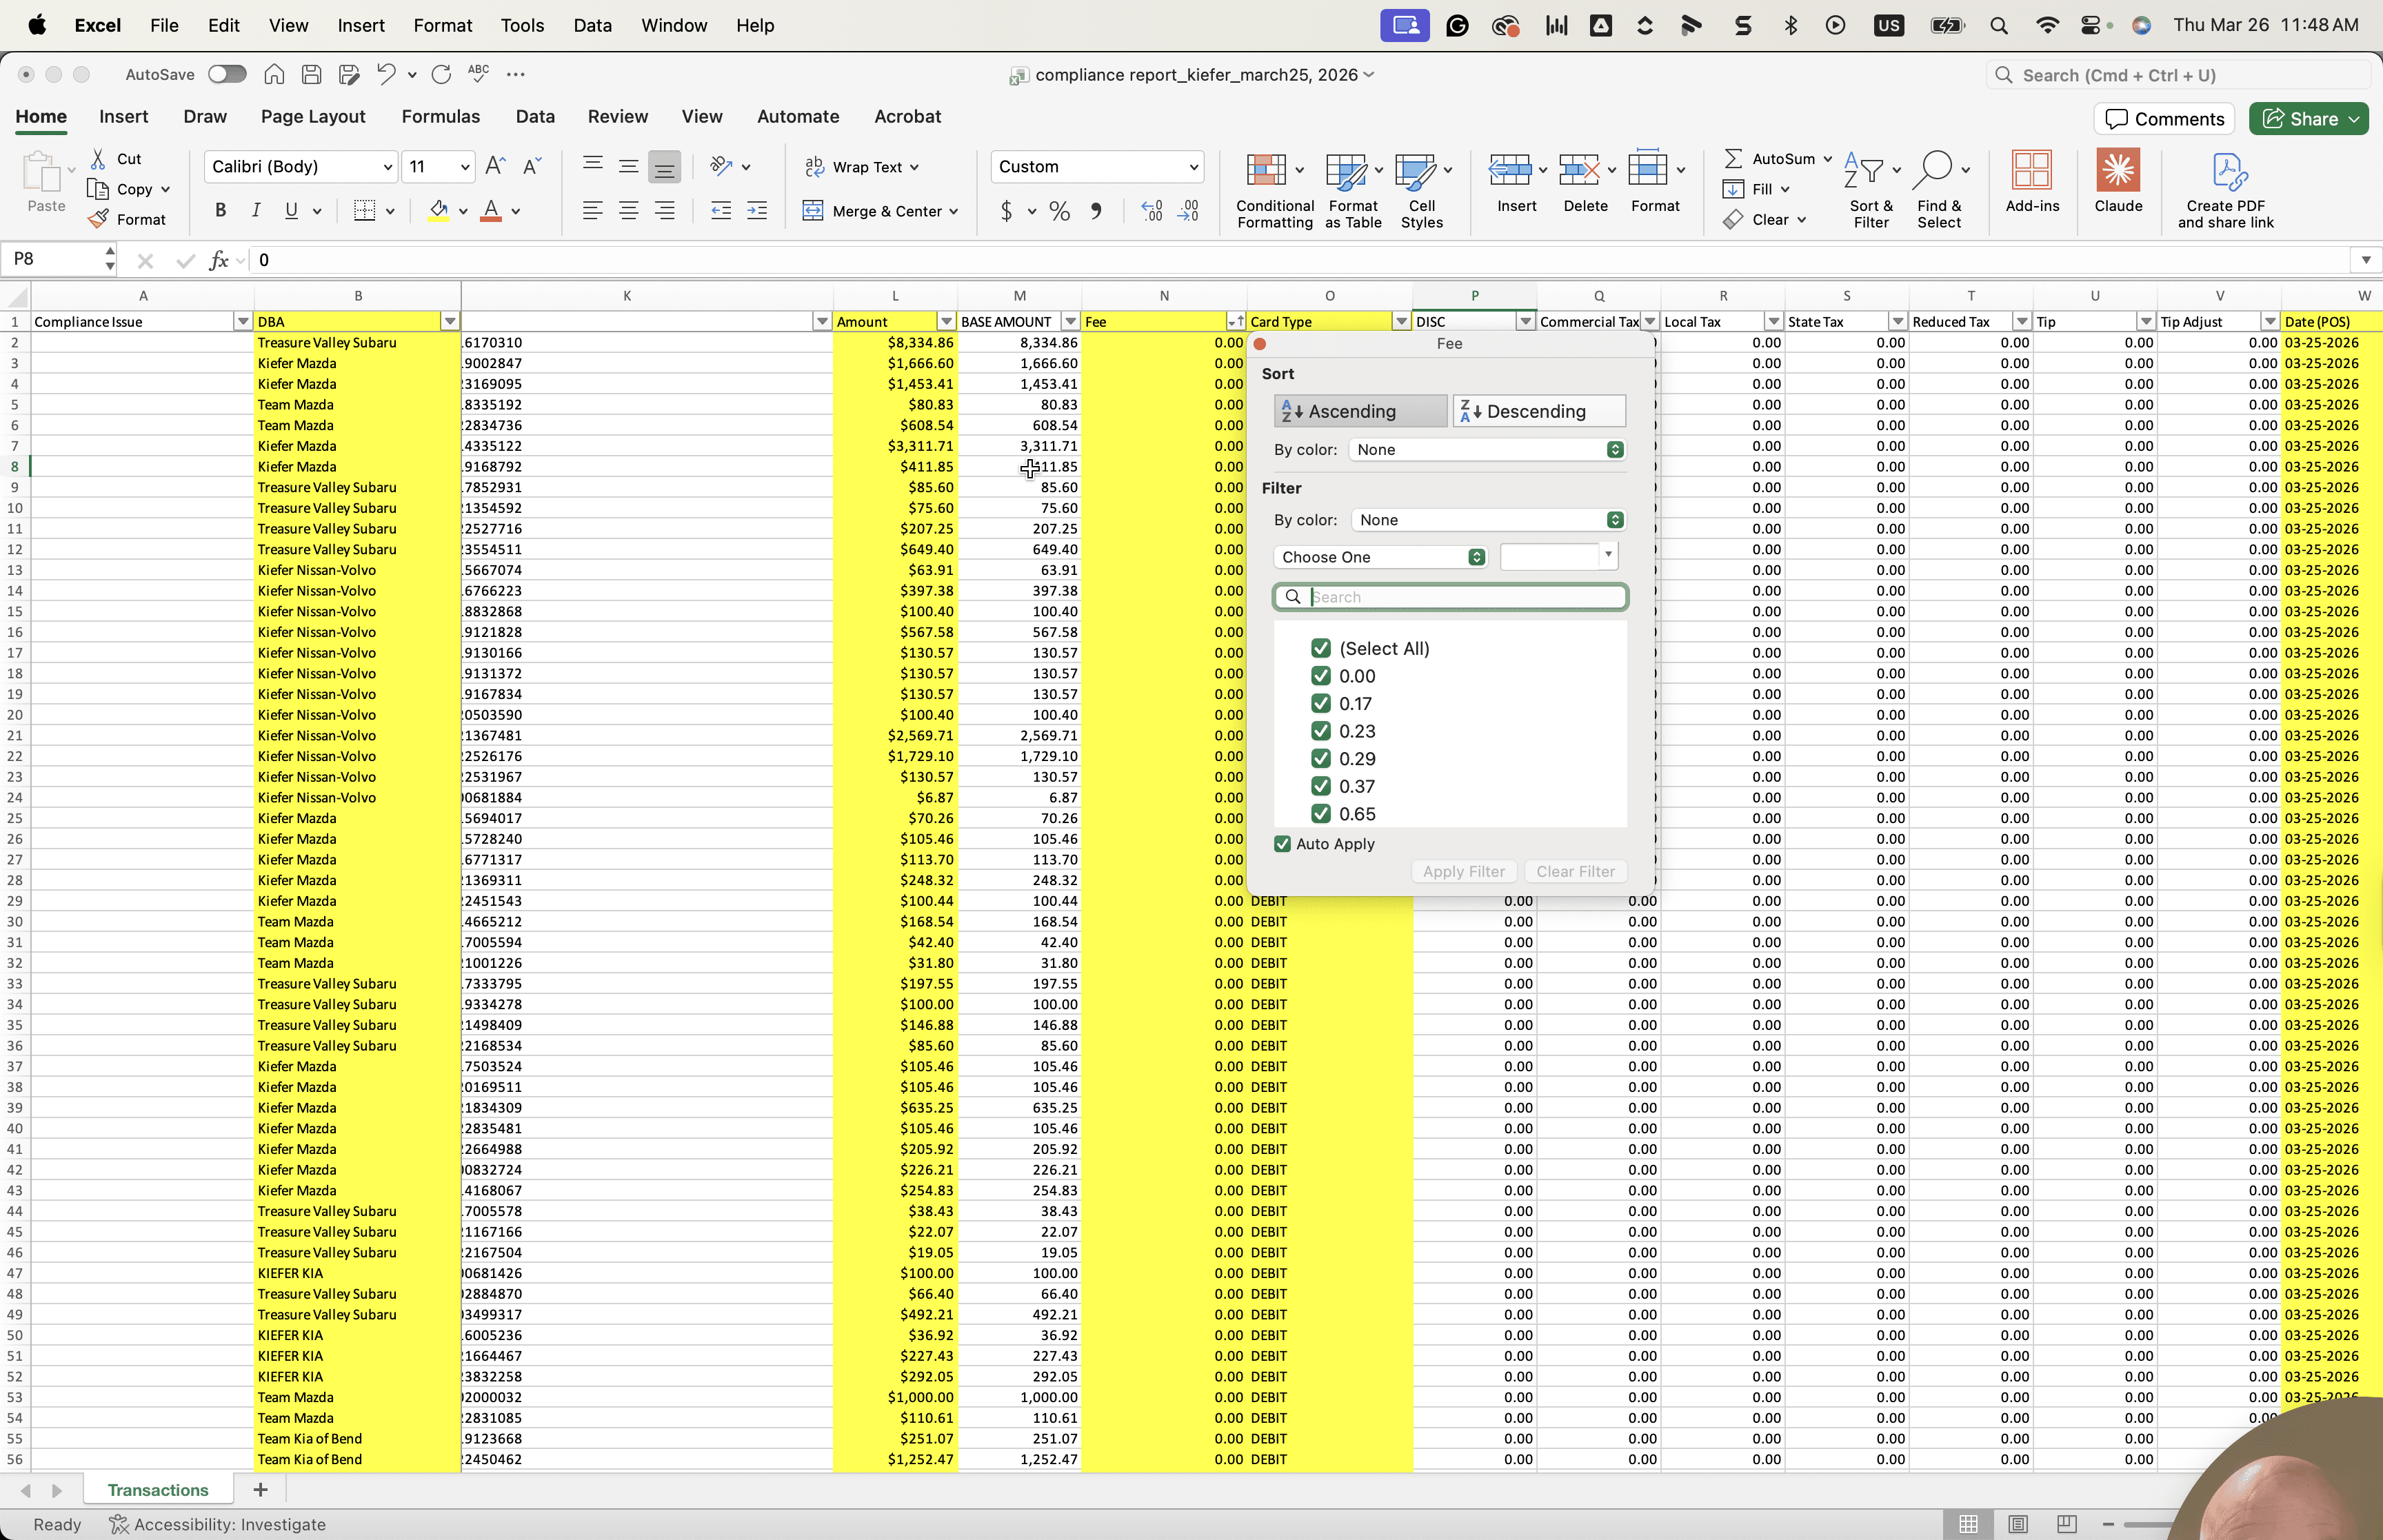The height and width of the screenshot is (1540, 2383).
Task: Click the Underline icon
Action: coord(291,210)
